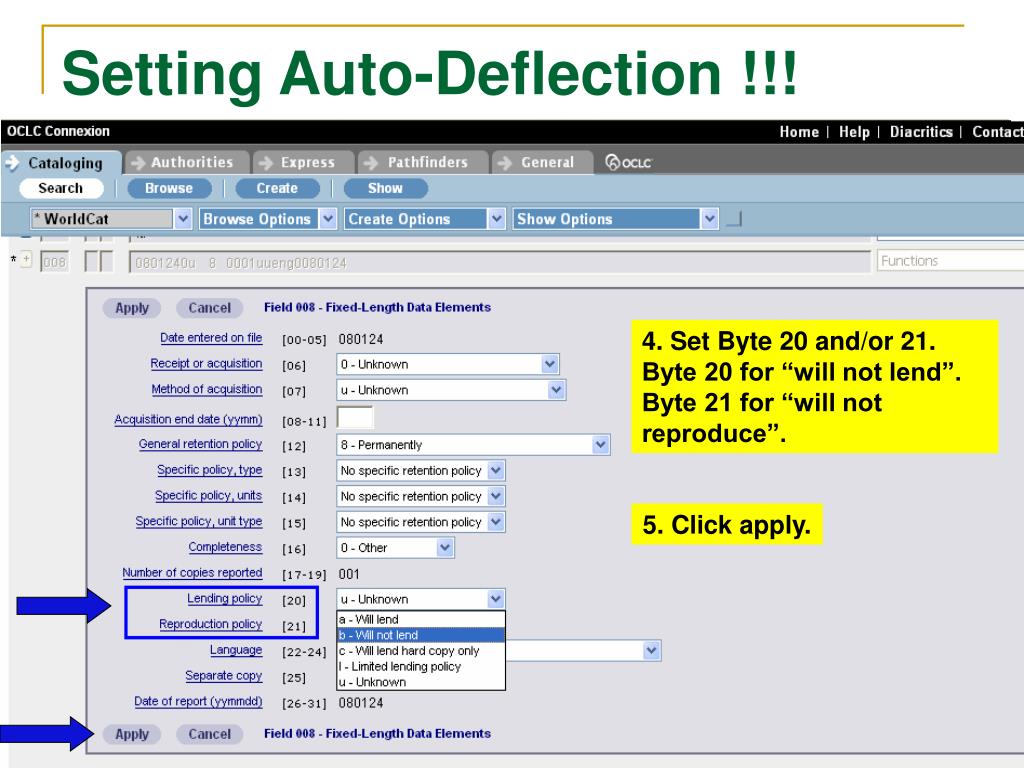
Task: Click the Acquisition end date input box
Action: pos(355,418)
